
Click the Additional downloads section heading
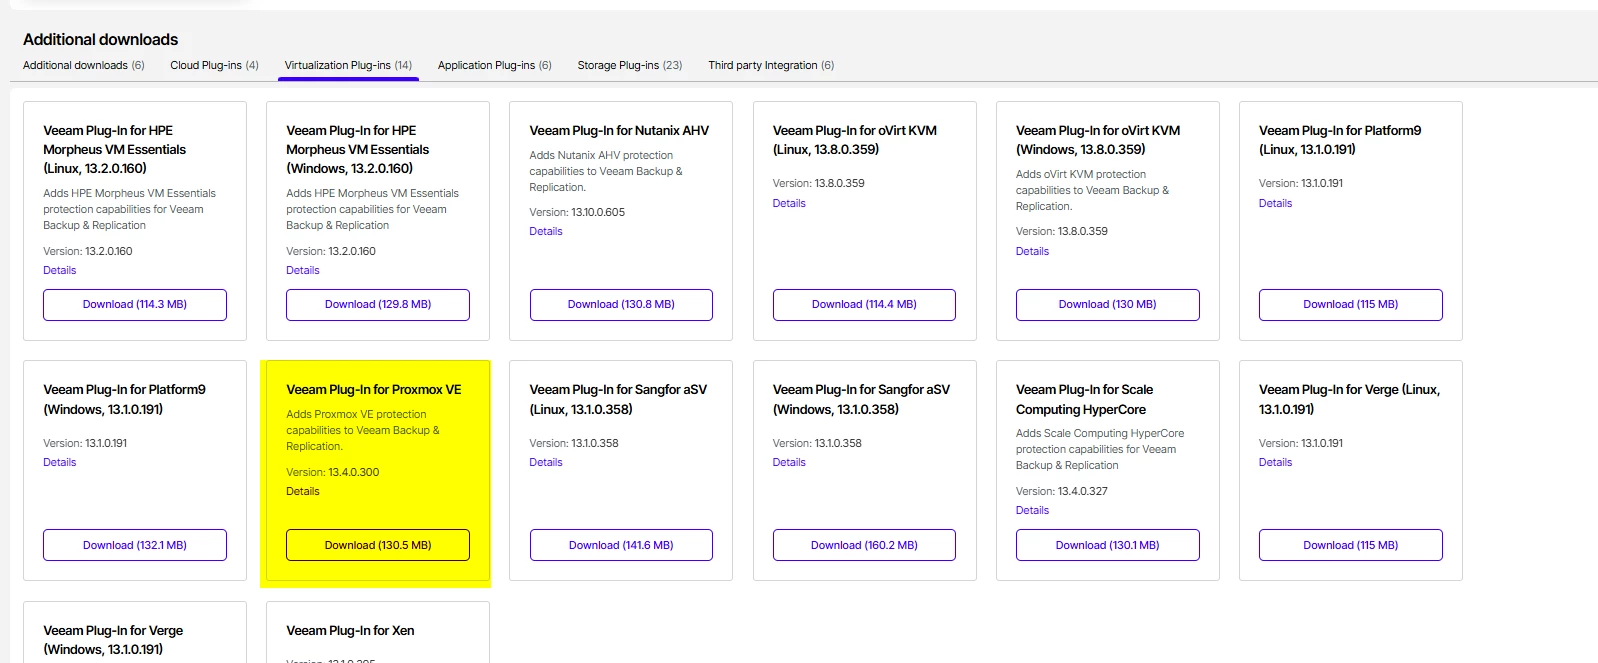point(100,39)
